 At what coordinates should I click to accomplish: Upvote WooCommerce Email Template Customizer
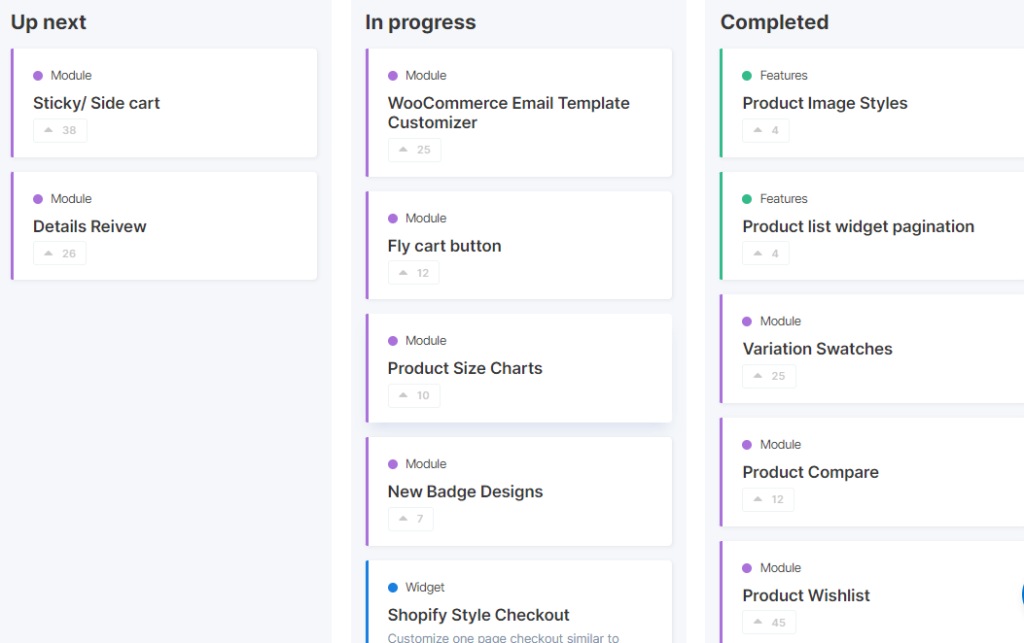click(414, 150)
